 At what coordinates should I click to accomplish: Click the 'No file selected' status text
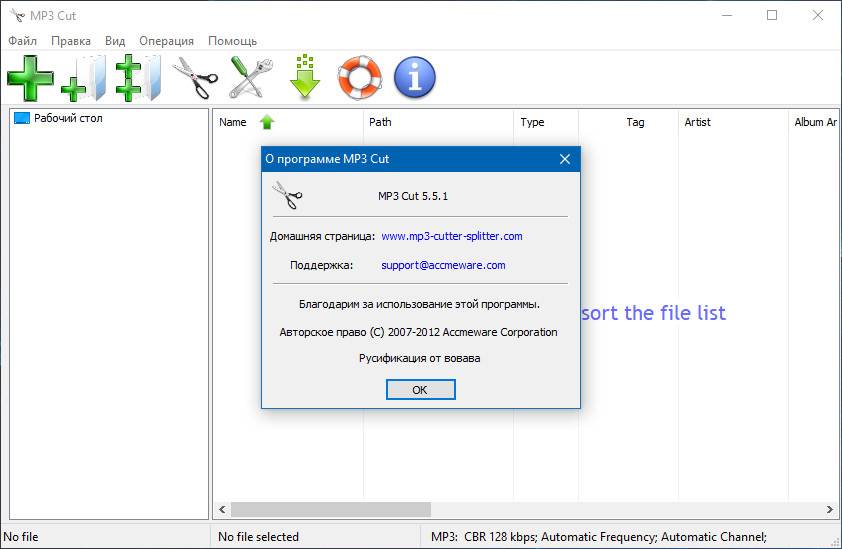pyautogui.click(x=258, y=537)
